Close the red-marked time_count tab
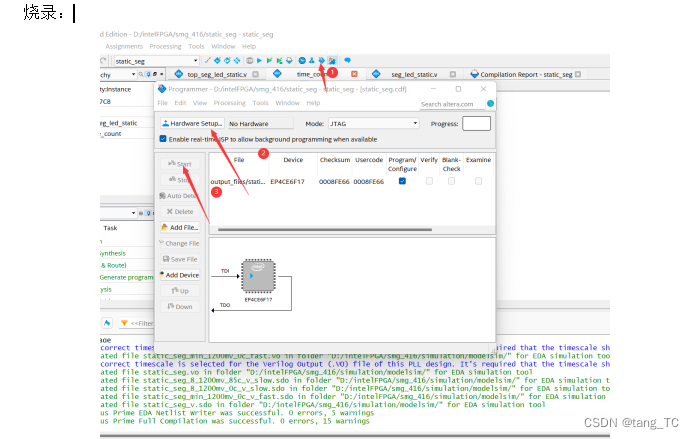This screenshot has width=694, height=439. click(x=354, y=74)
